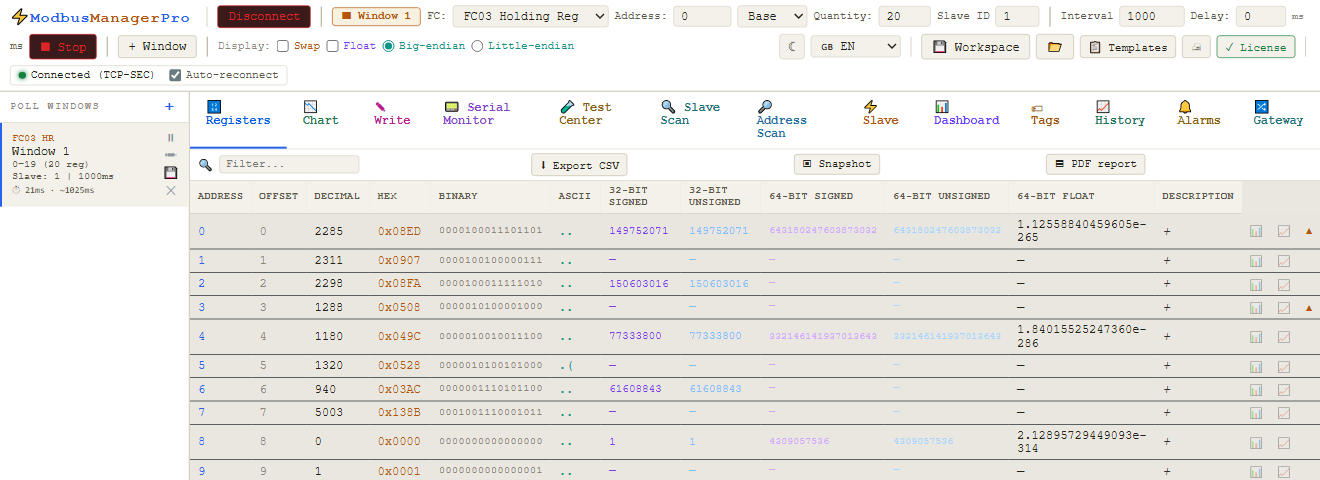Click the Window 1 toolbar button
This screenshot has width=1320, height=480.
click(376, 16)
